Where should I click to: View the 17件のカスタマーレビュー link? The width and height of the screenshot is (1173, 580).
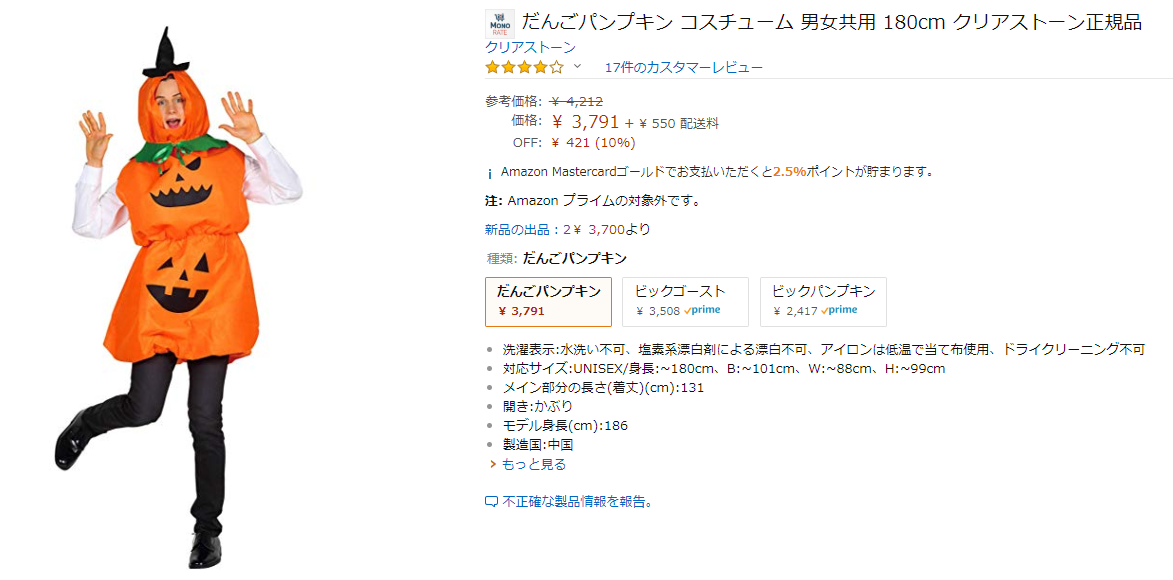click(683, 68)
